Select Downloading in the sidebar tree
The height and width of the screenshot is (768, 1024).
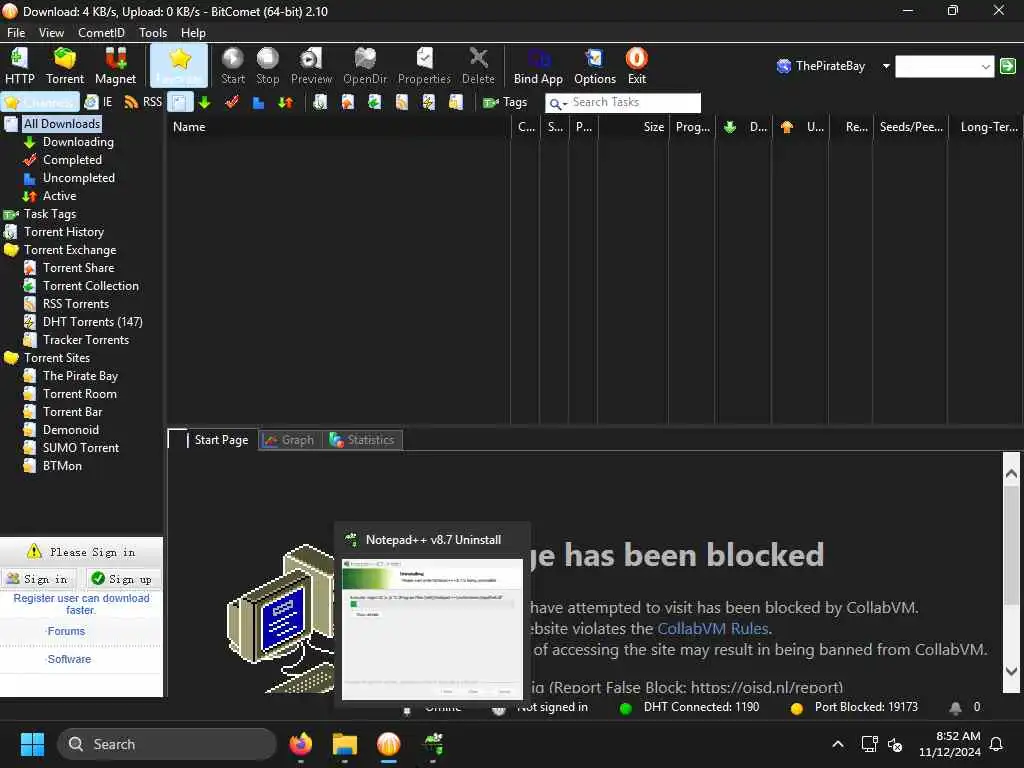[x=78, y=142]
